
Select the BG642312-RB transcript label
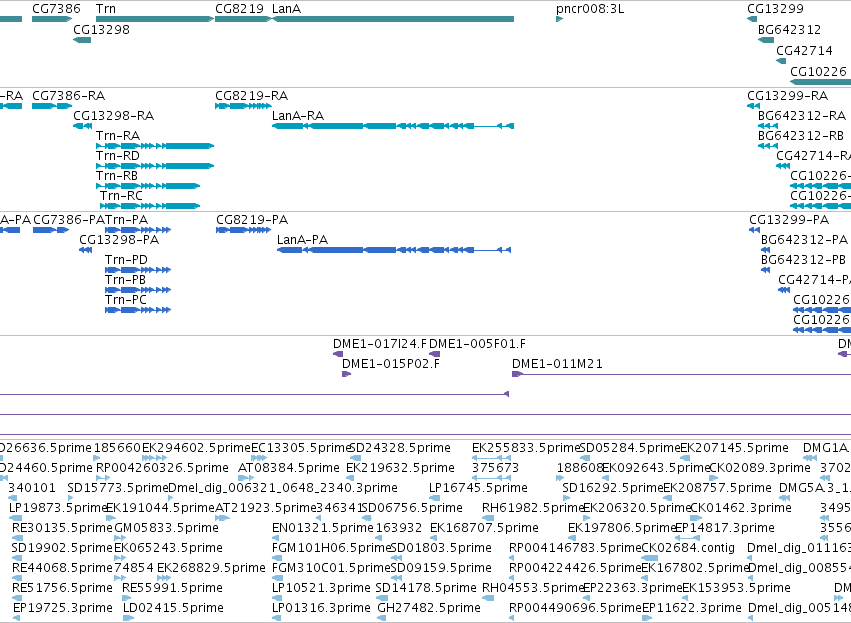pyautogui.click(x=801, y=136)
